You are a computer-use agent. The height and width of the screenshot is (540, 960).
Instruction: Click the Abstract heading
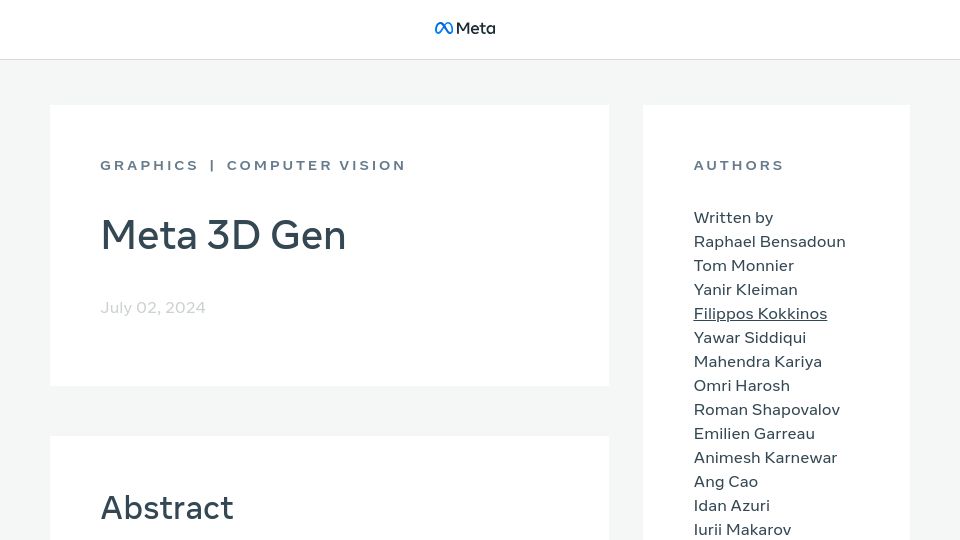pyautogui.click(x=167, y=508)
